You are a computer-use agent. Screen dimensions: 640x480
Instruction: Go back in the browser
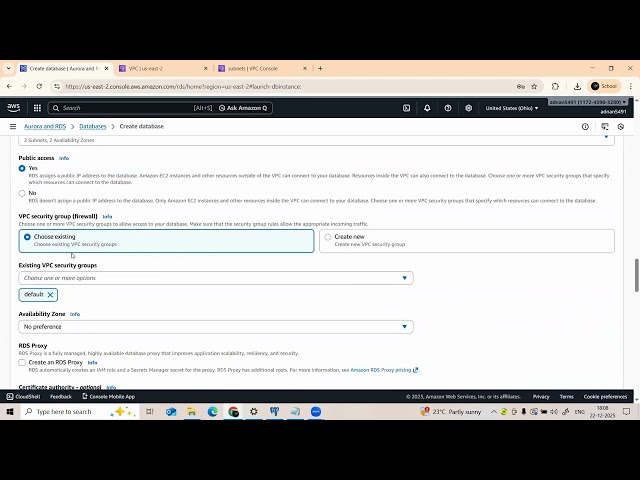[x=9, y=86]
